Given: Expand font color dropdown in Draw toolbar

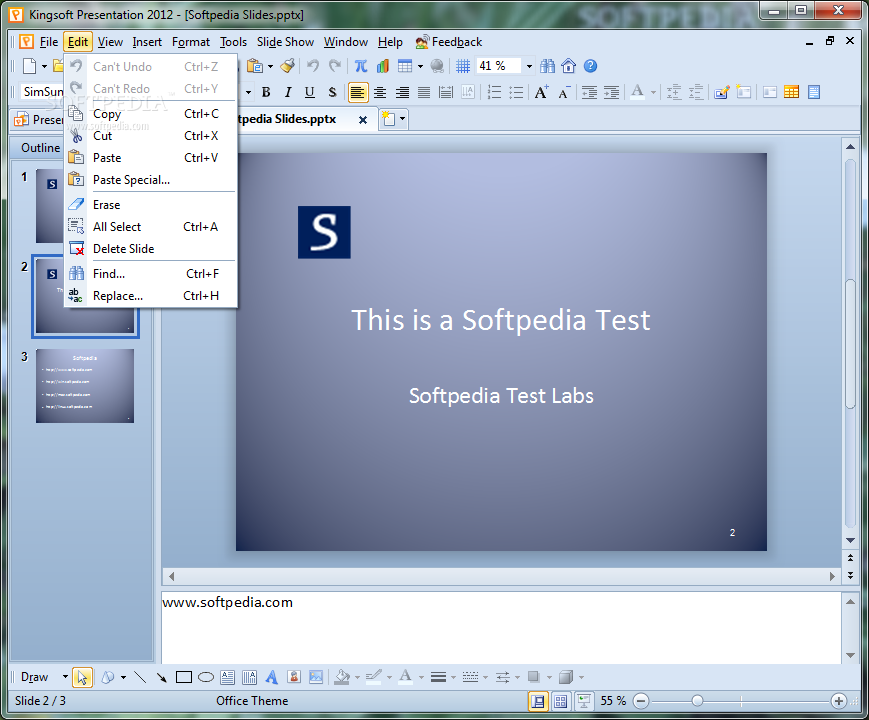Looking at the screenshot, I should coord(421,677).
